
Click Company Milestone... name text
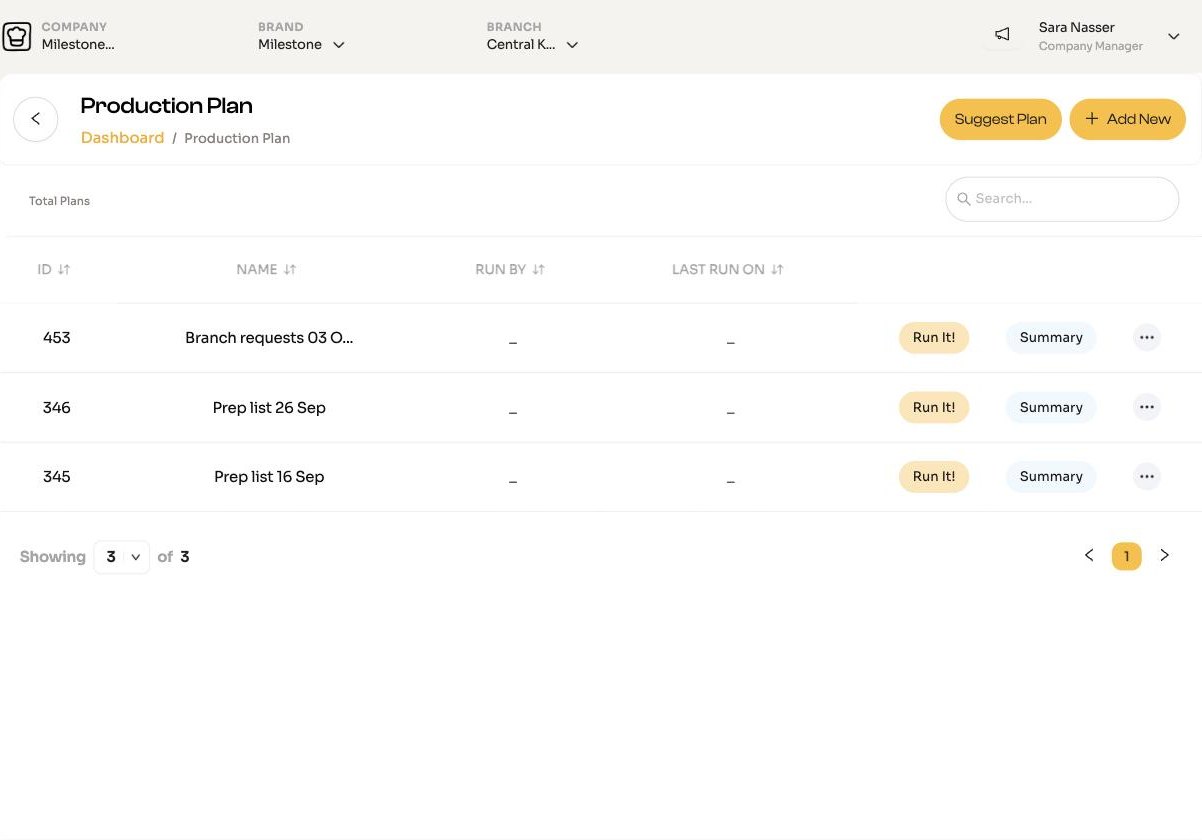tap(78, 45)
